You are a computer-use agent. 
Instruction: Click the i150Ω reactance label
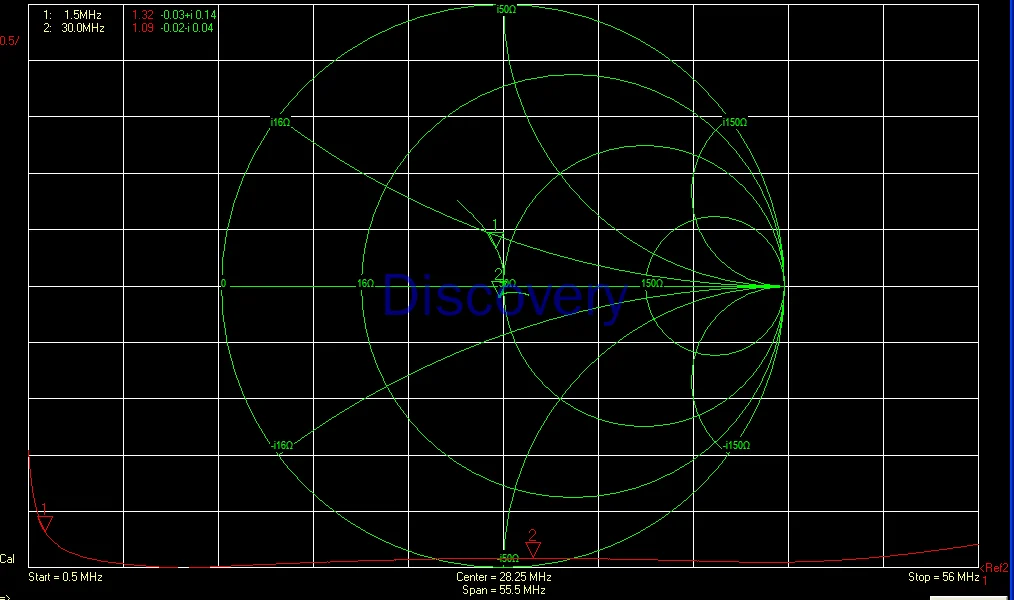point(735,122)
